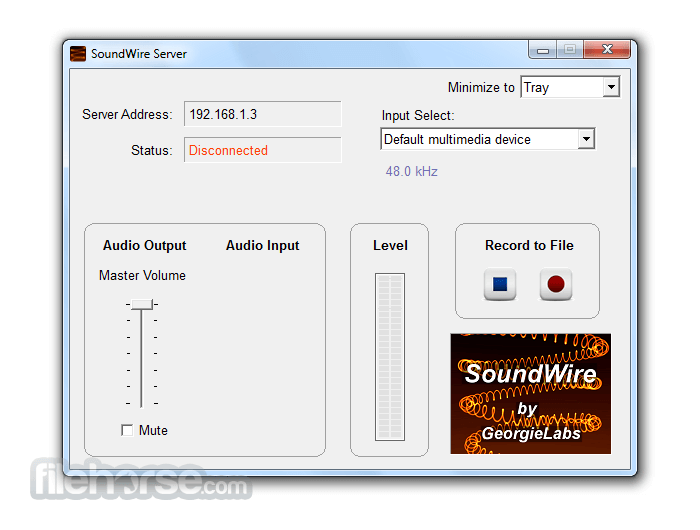Viewport: 700px width, 530px height.
Task: Click the Disconnected status field
Action: click(x=262, y=150)
